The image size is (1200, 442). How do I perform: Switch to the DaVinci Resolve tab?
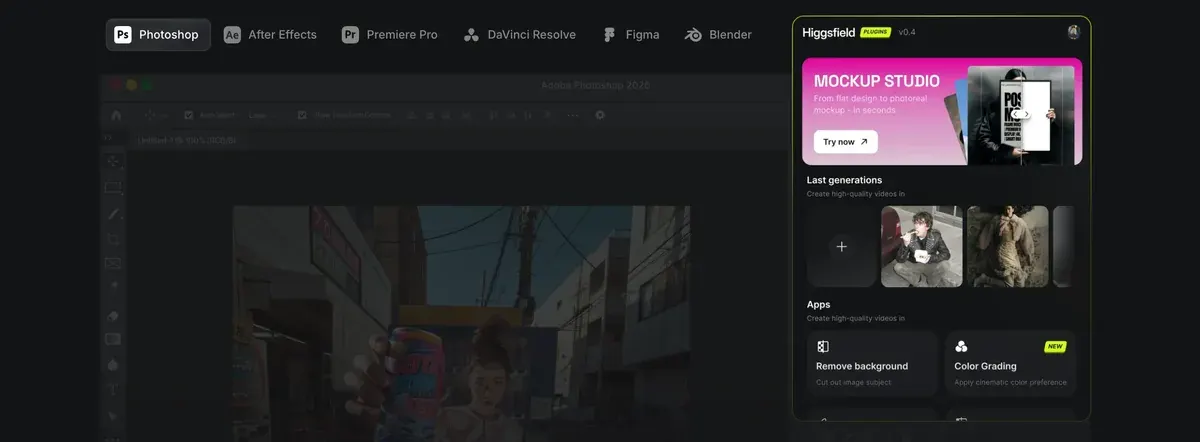519,34
